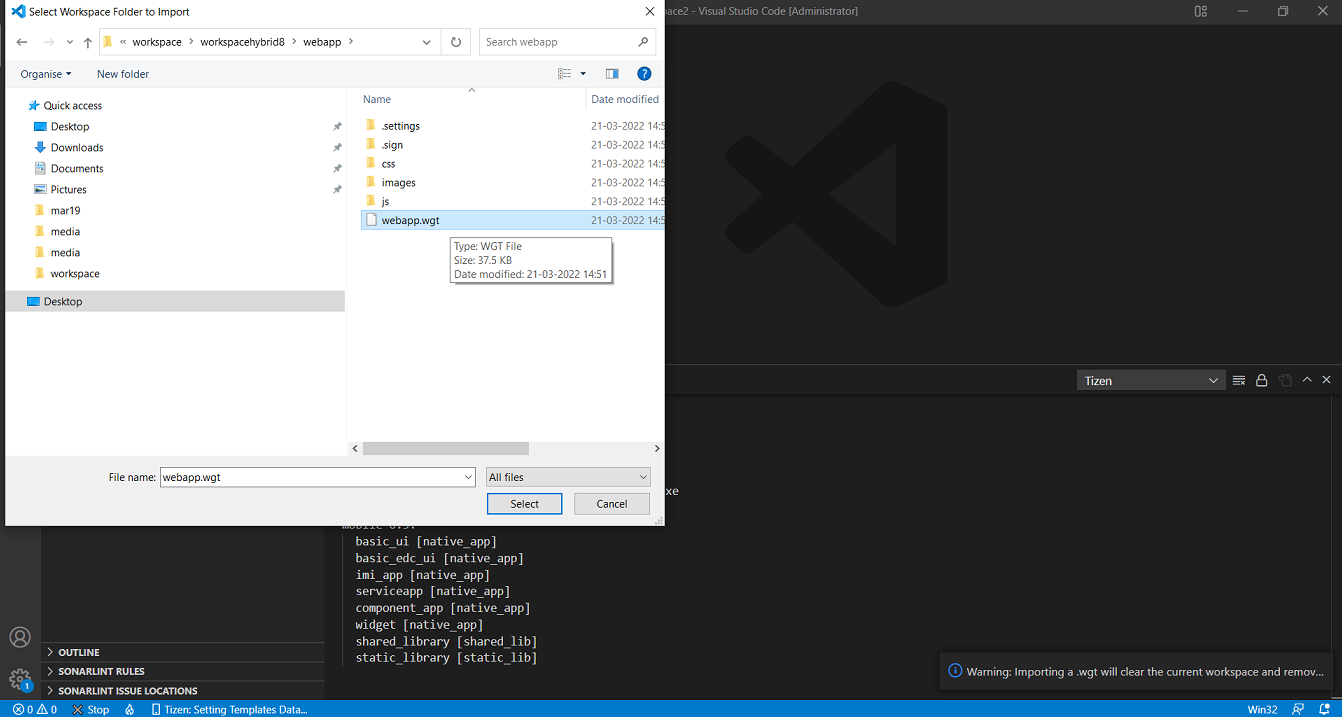Image resolution: width=1343 pixels, height=717 pixels.
Task: Refresh the folder view in dialog
Action: click(x=456, y=42)
